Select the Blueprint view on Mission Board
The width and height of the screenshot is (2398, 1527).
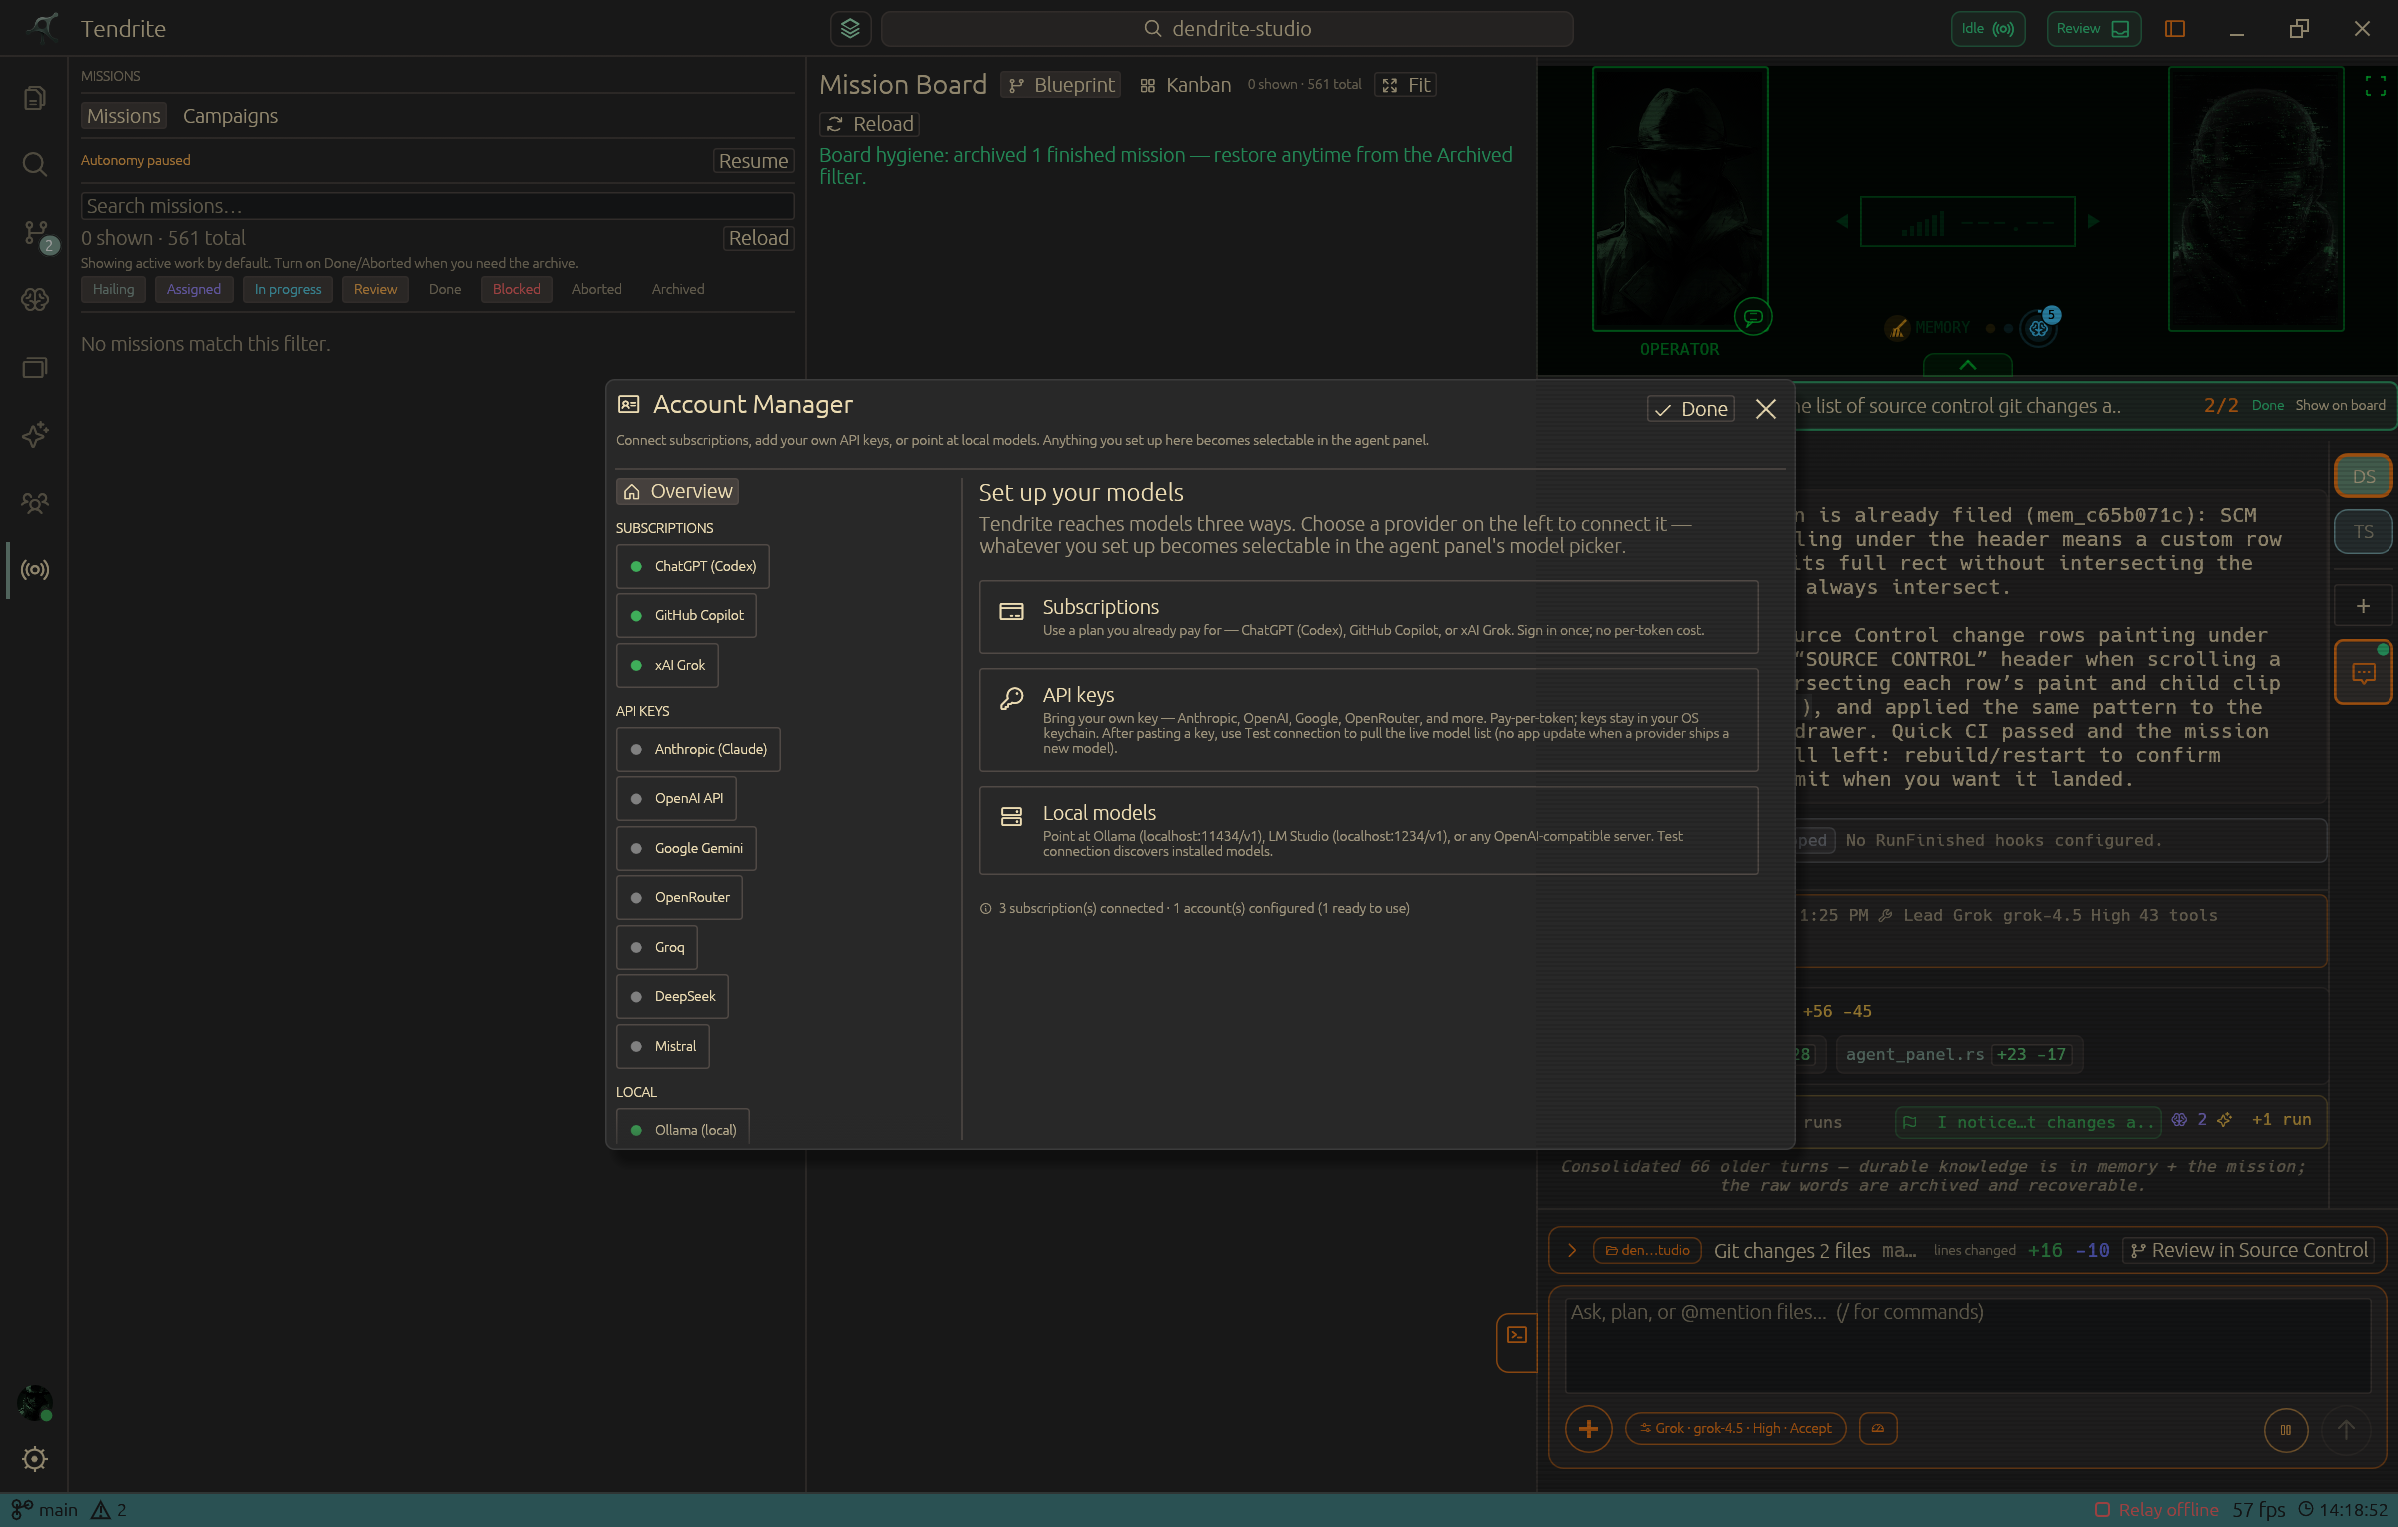(1060, 85)
